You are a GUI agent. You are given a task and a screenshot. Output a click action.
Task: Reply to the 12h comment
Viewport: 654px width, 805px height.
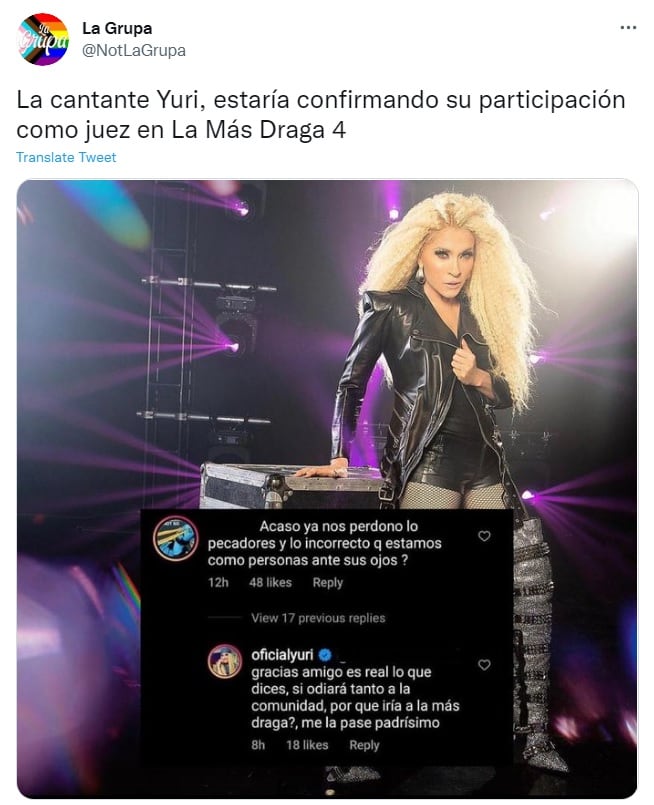click(x=328, y=583)
